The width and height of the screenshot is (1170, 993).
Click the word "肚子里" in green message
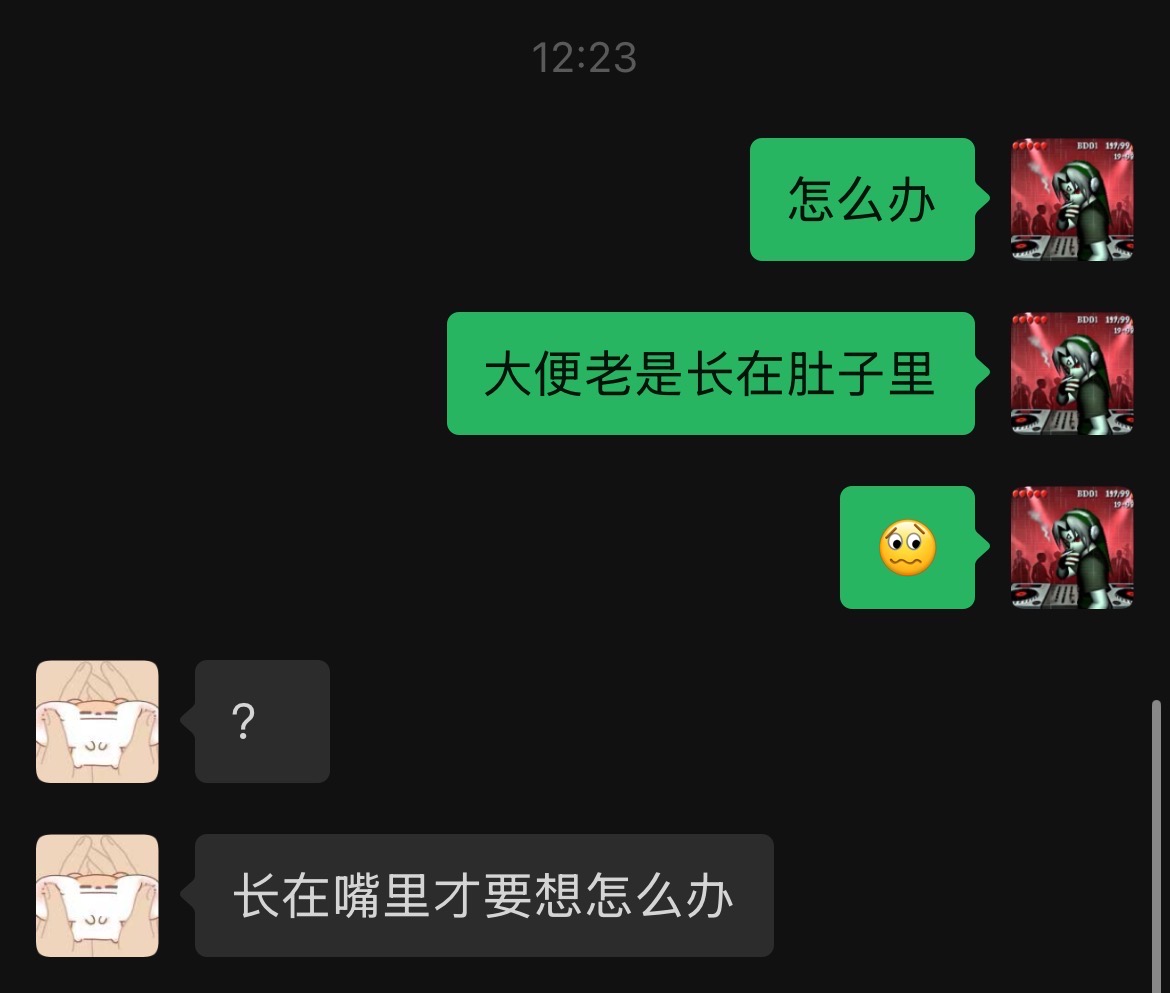coord(860,374)
